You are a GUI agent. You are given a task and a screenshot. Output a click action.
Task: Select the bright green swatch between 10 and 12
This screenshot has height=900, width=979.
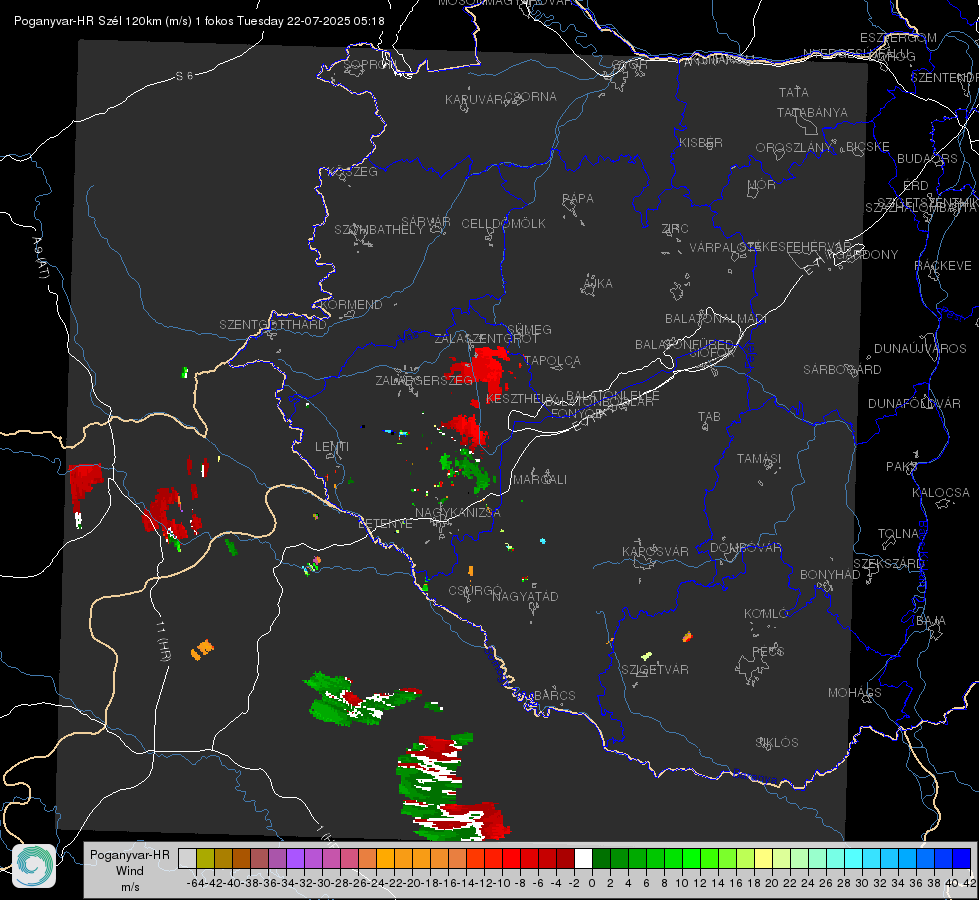(691, 859)
